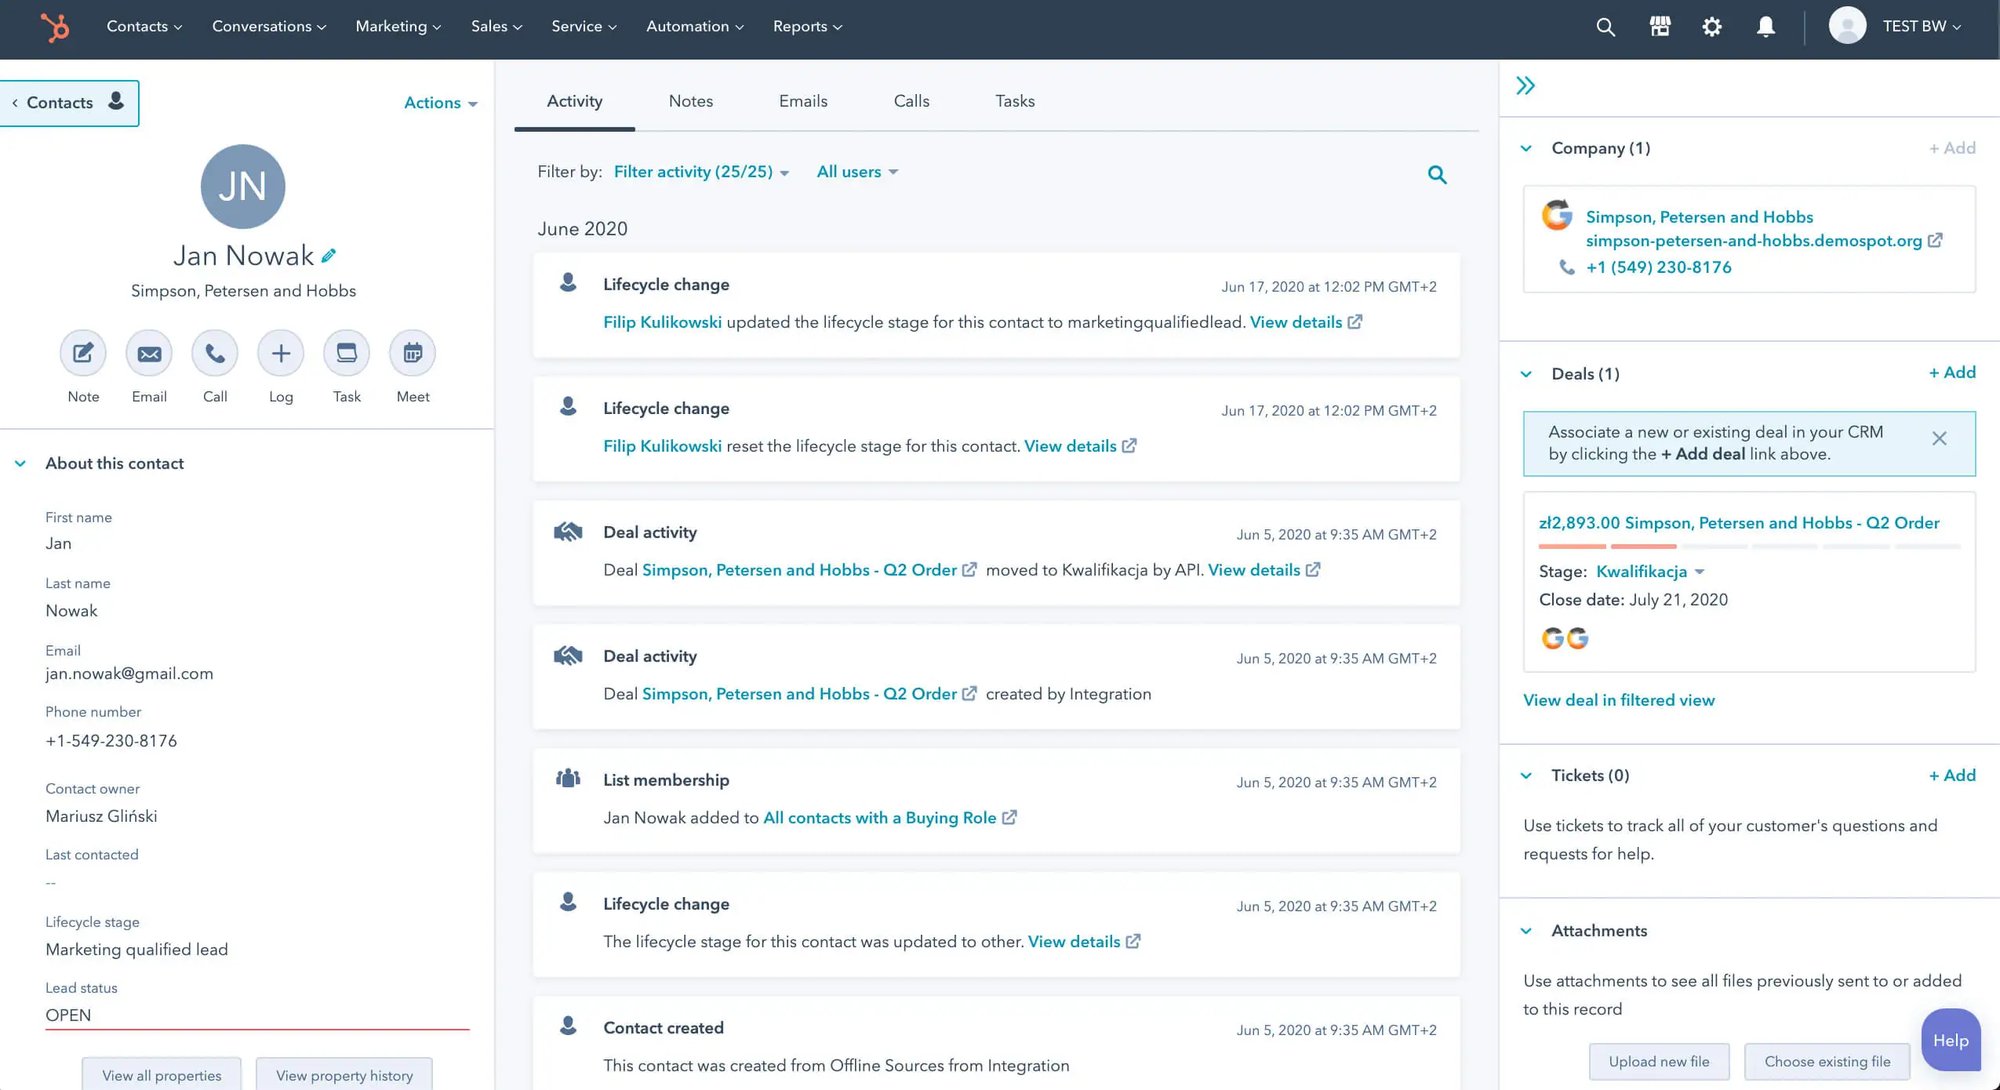Switch to the Emails tab
Viewport: 2000px width, 1090px height.
[x=803, y=101]
